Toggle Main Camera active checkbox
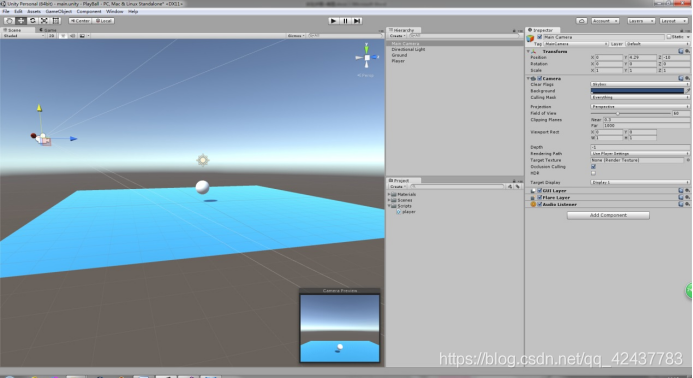Image resolution: width=693 pixels, height=378 pixels. (x=540, y=37)
